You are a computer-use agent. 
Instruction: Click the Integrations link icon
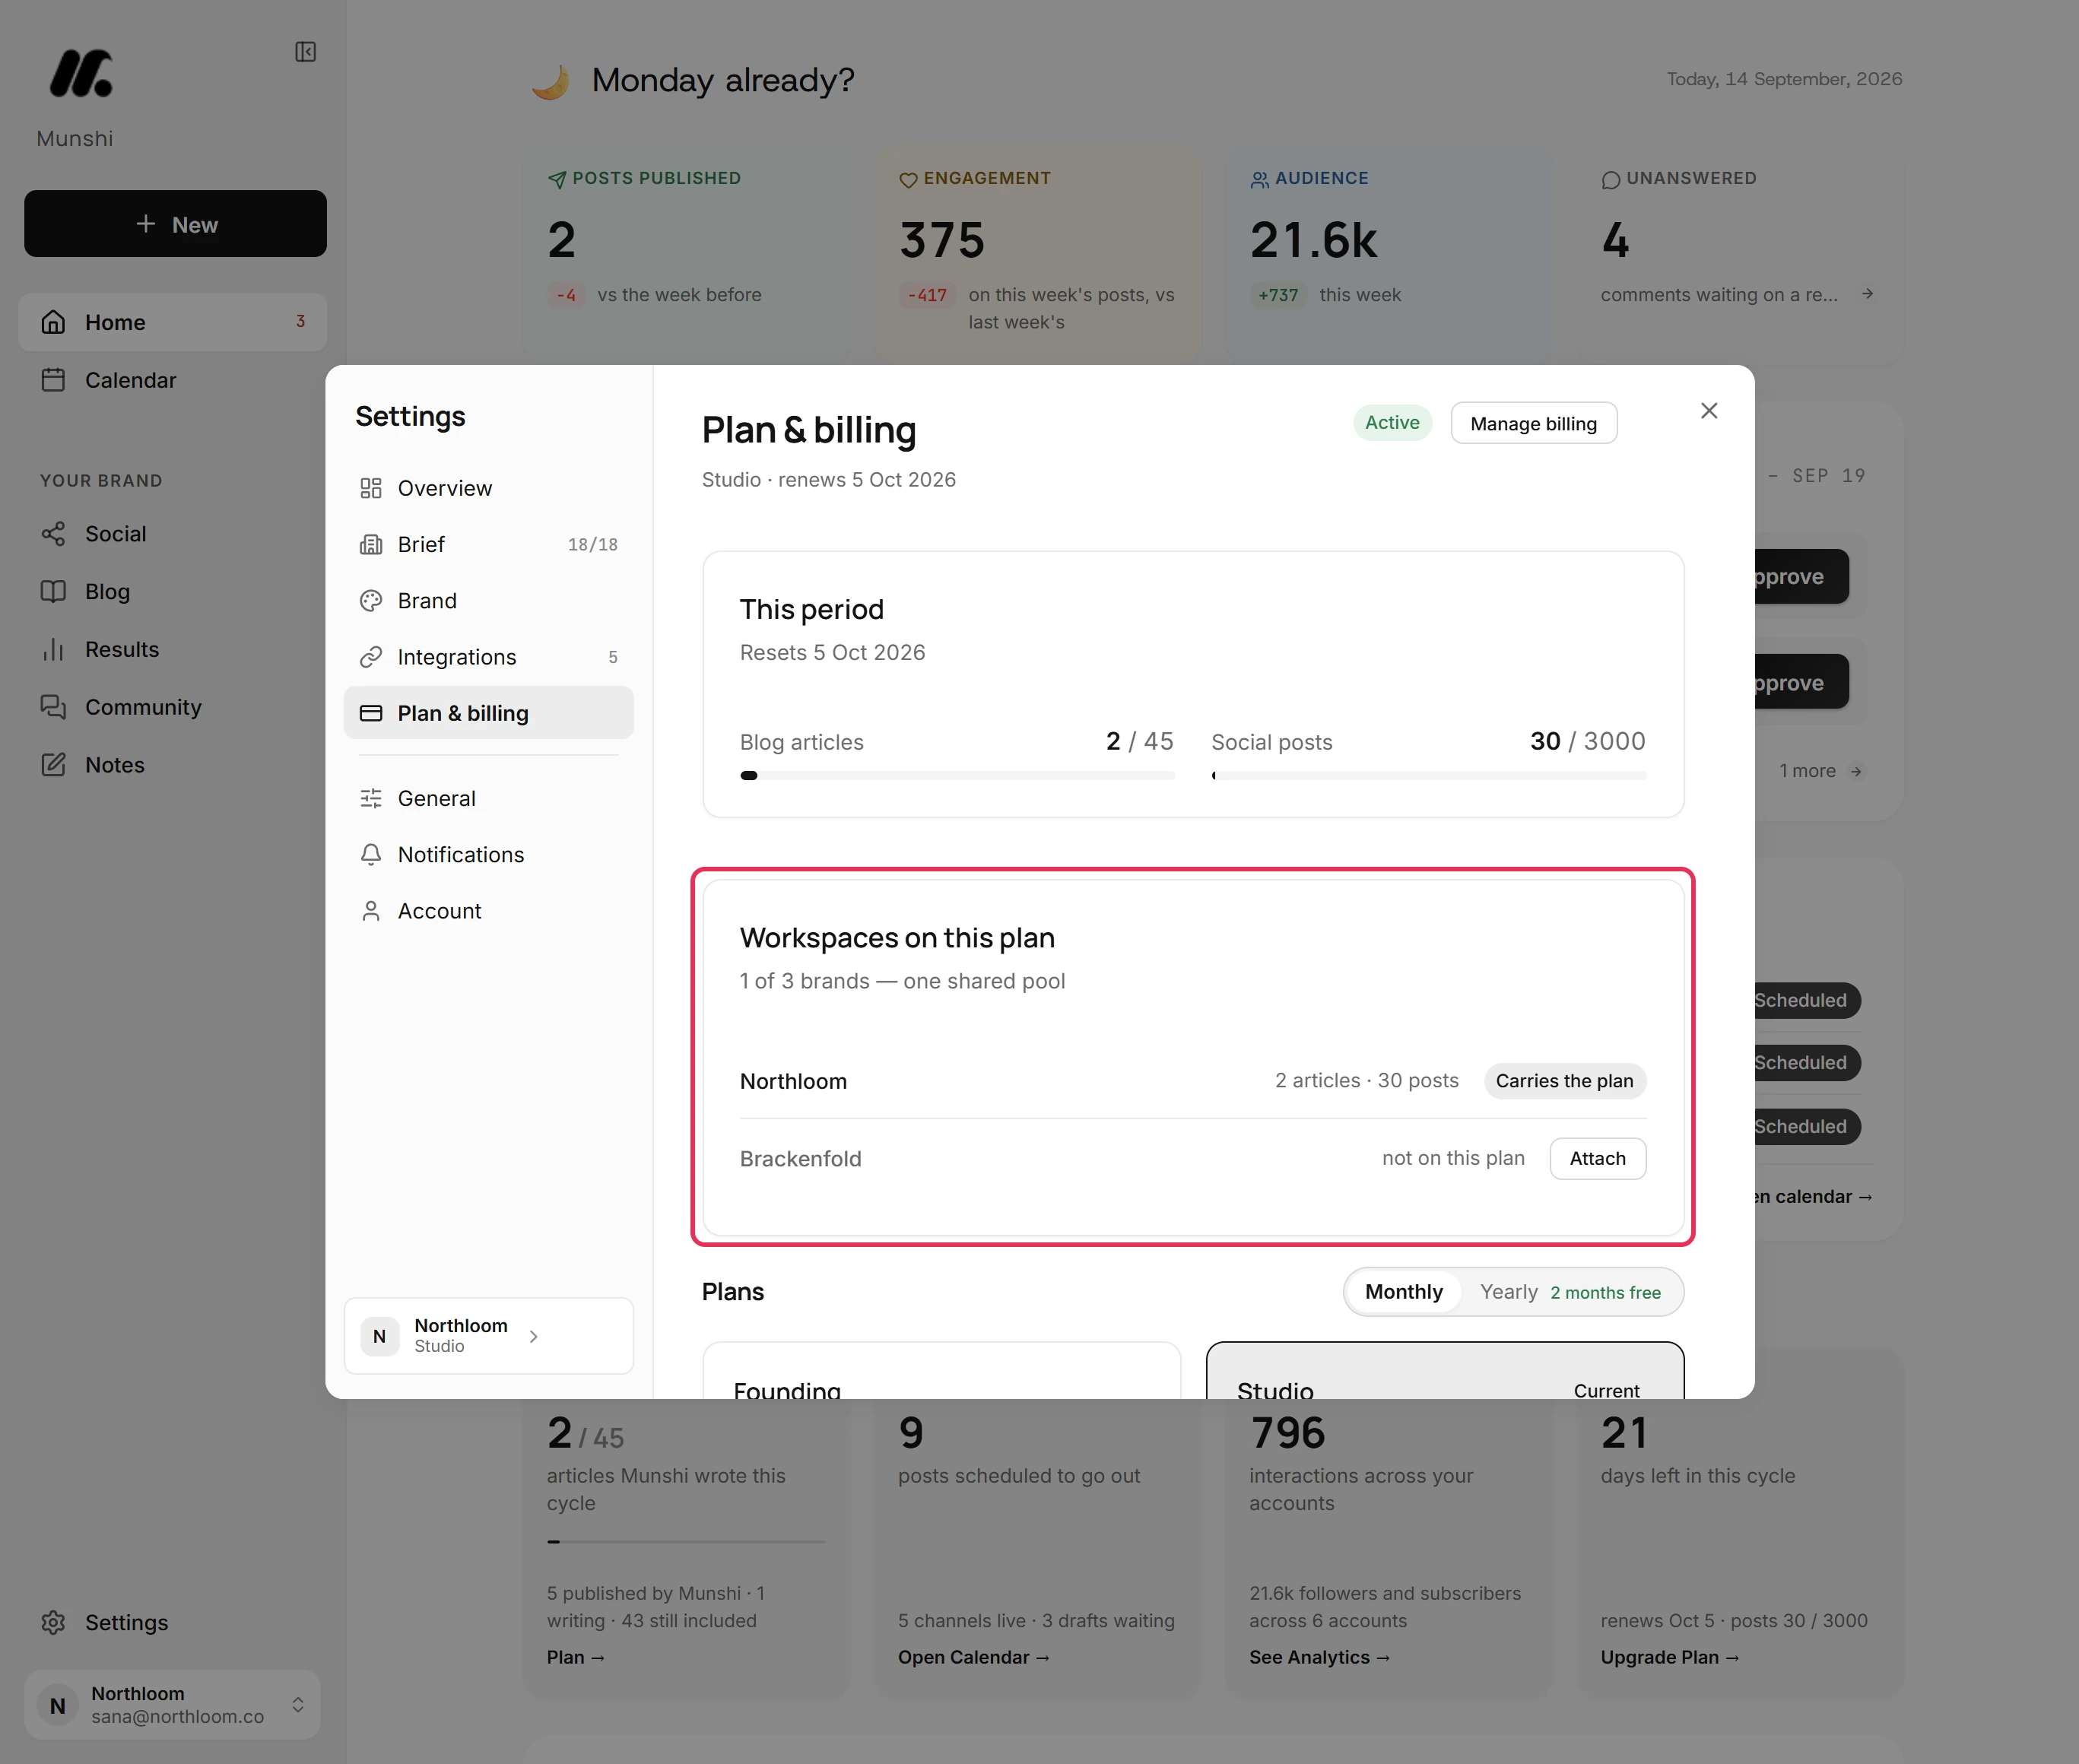[371, 657]
